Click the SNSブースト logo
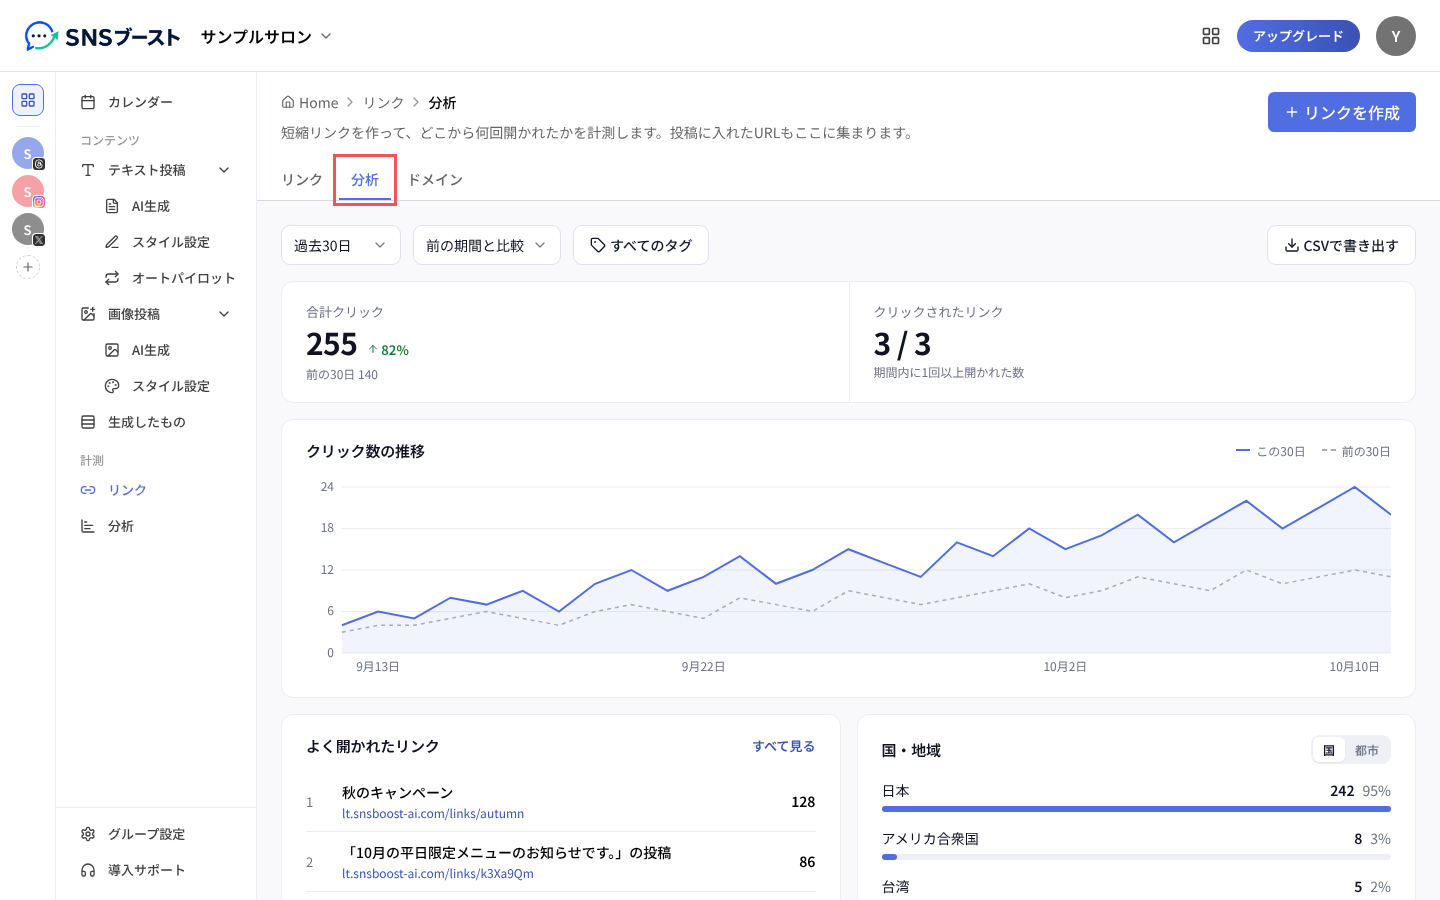The image size is (1440, 900). click(102, 36)
